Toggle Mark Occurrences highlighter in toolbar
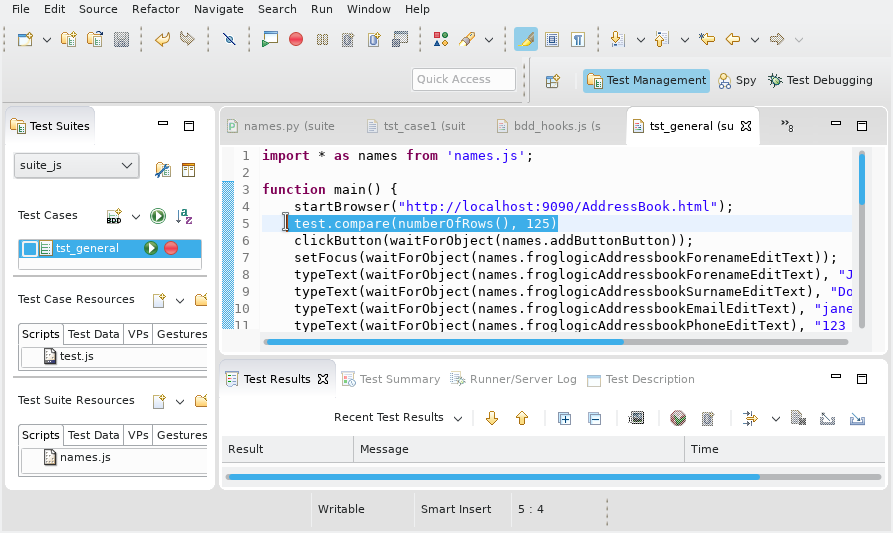This screenshot has width=893, height=533. tap(526, 40)
